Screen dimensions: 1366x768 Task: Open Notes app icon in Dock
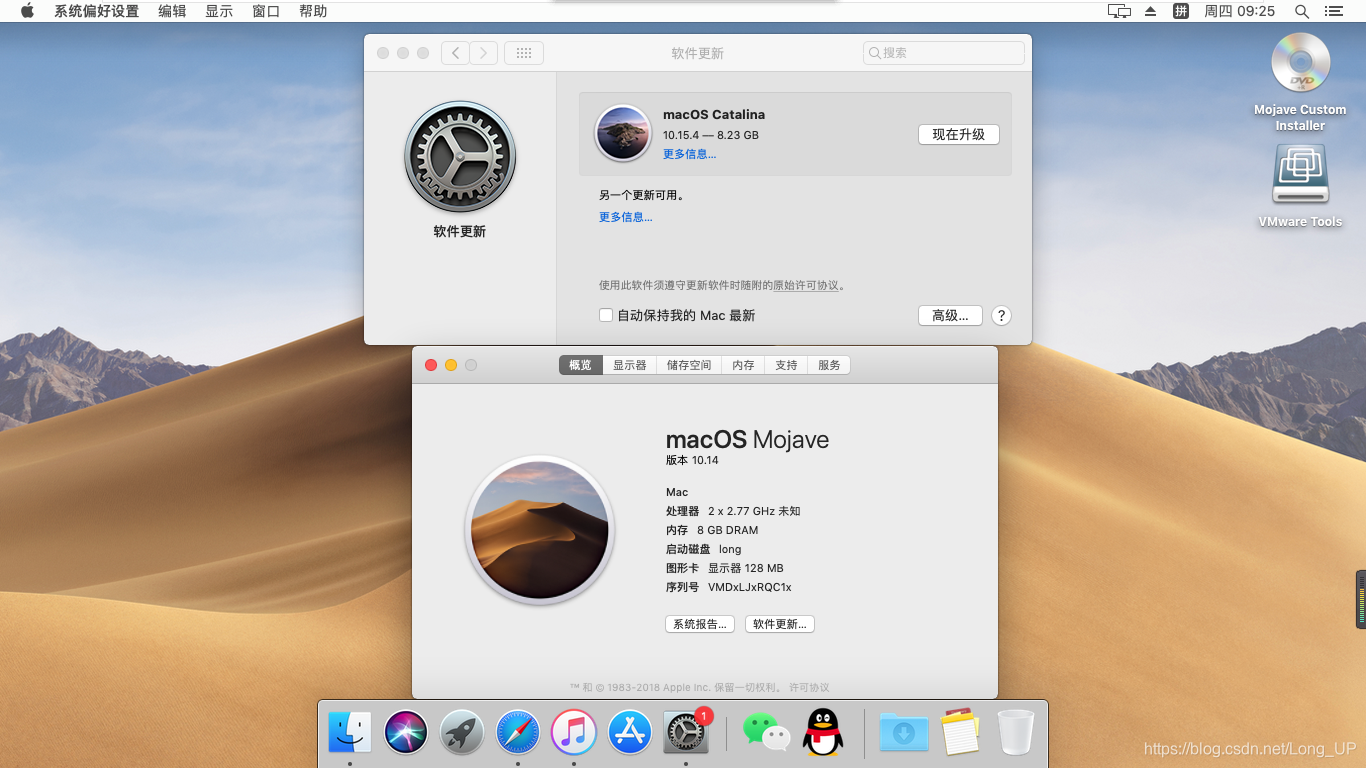tap(960, 733)
